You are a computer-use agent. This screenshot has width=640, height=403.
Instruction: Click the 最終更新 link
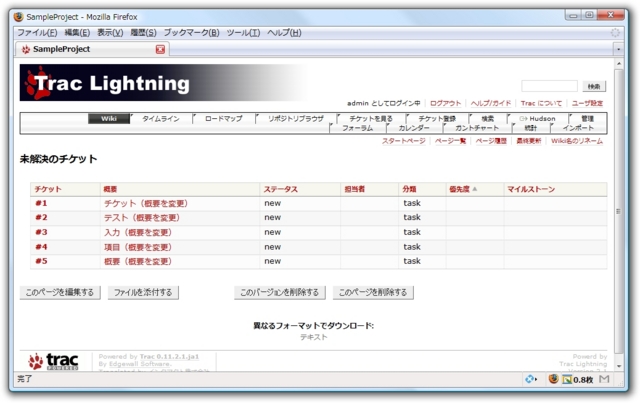tap(529, 141)
